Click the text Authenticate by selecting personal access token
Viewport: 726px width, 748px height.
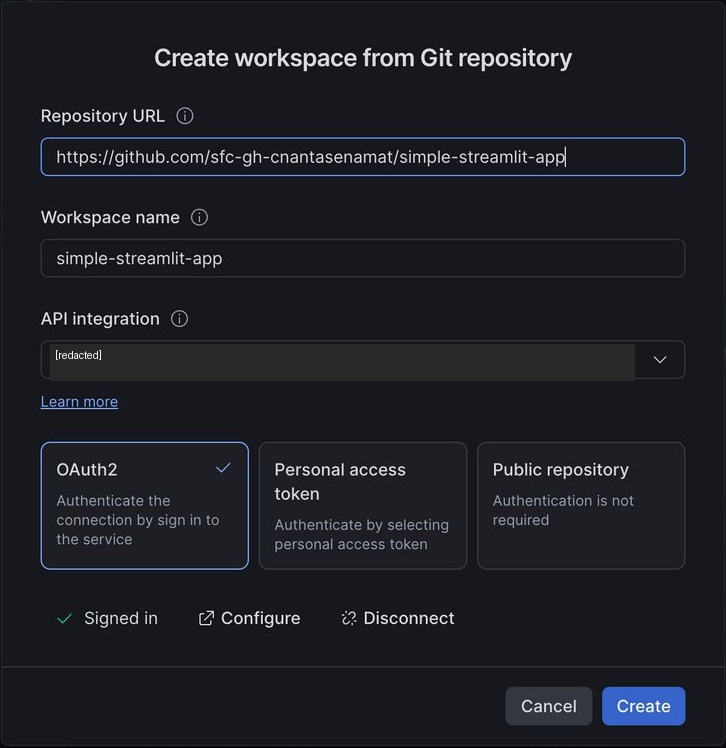(362, 534)
